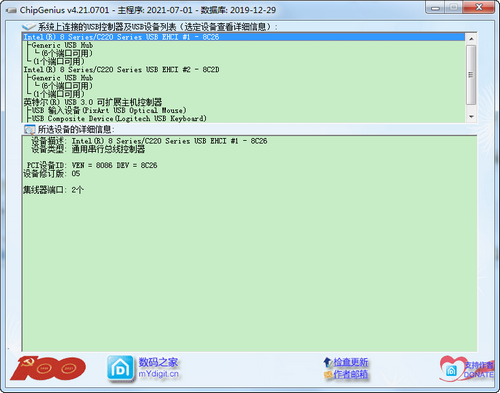Click the ChipGenius title bar app icon
This screenshot has width=500, height=393.
11,10
